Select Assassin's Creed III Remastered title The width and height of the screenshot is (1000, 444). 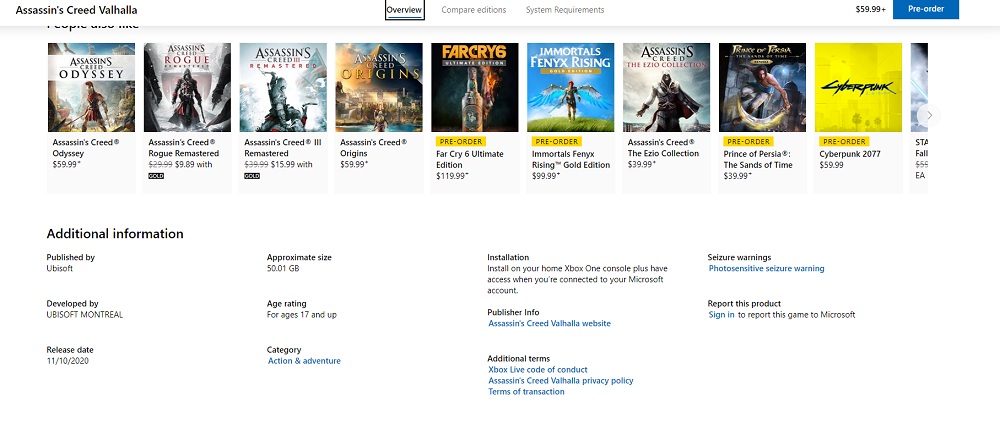pos(283,148)
